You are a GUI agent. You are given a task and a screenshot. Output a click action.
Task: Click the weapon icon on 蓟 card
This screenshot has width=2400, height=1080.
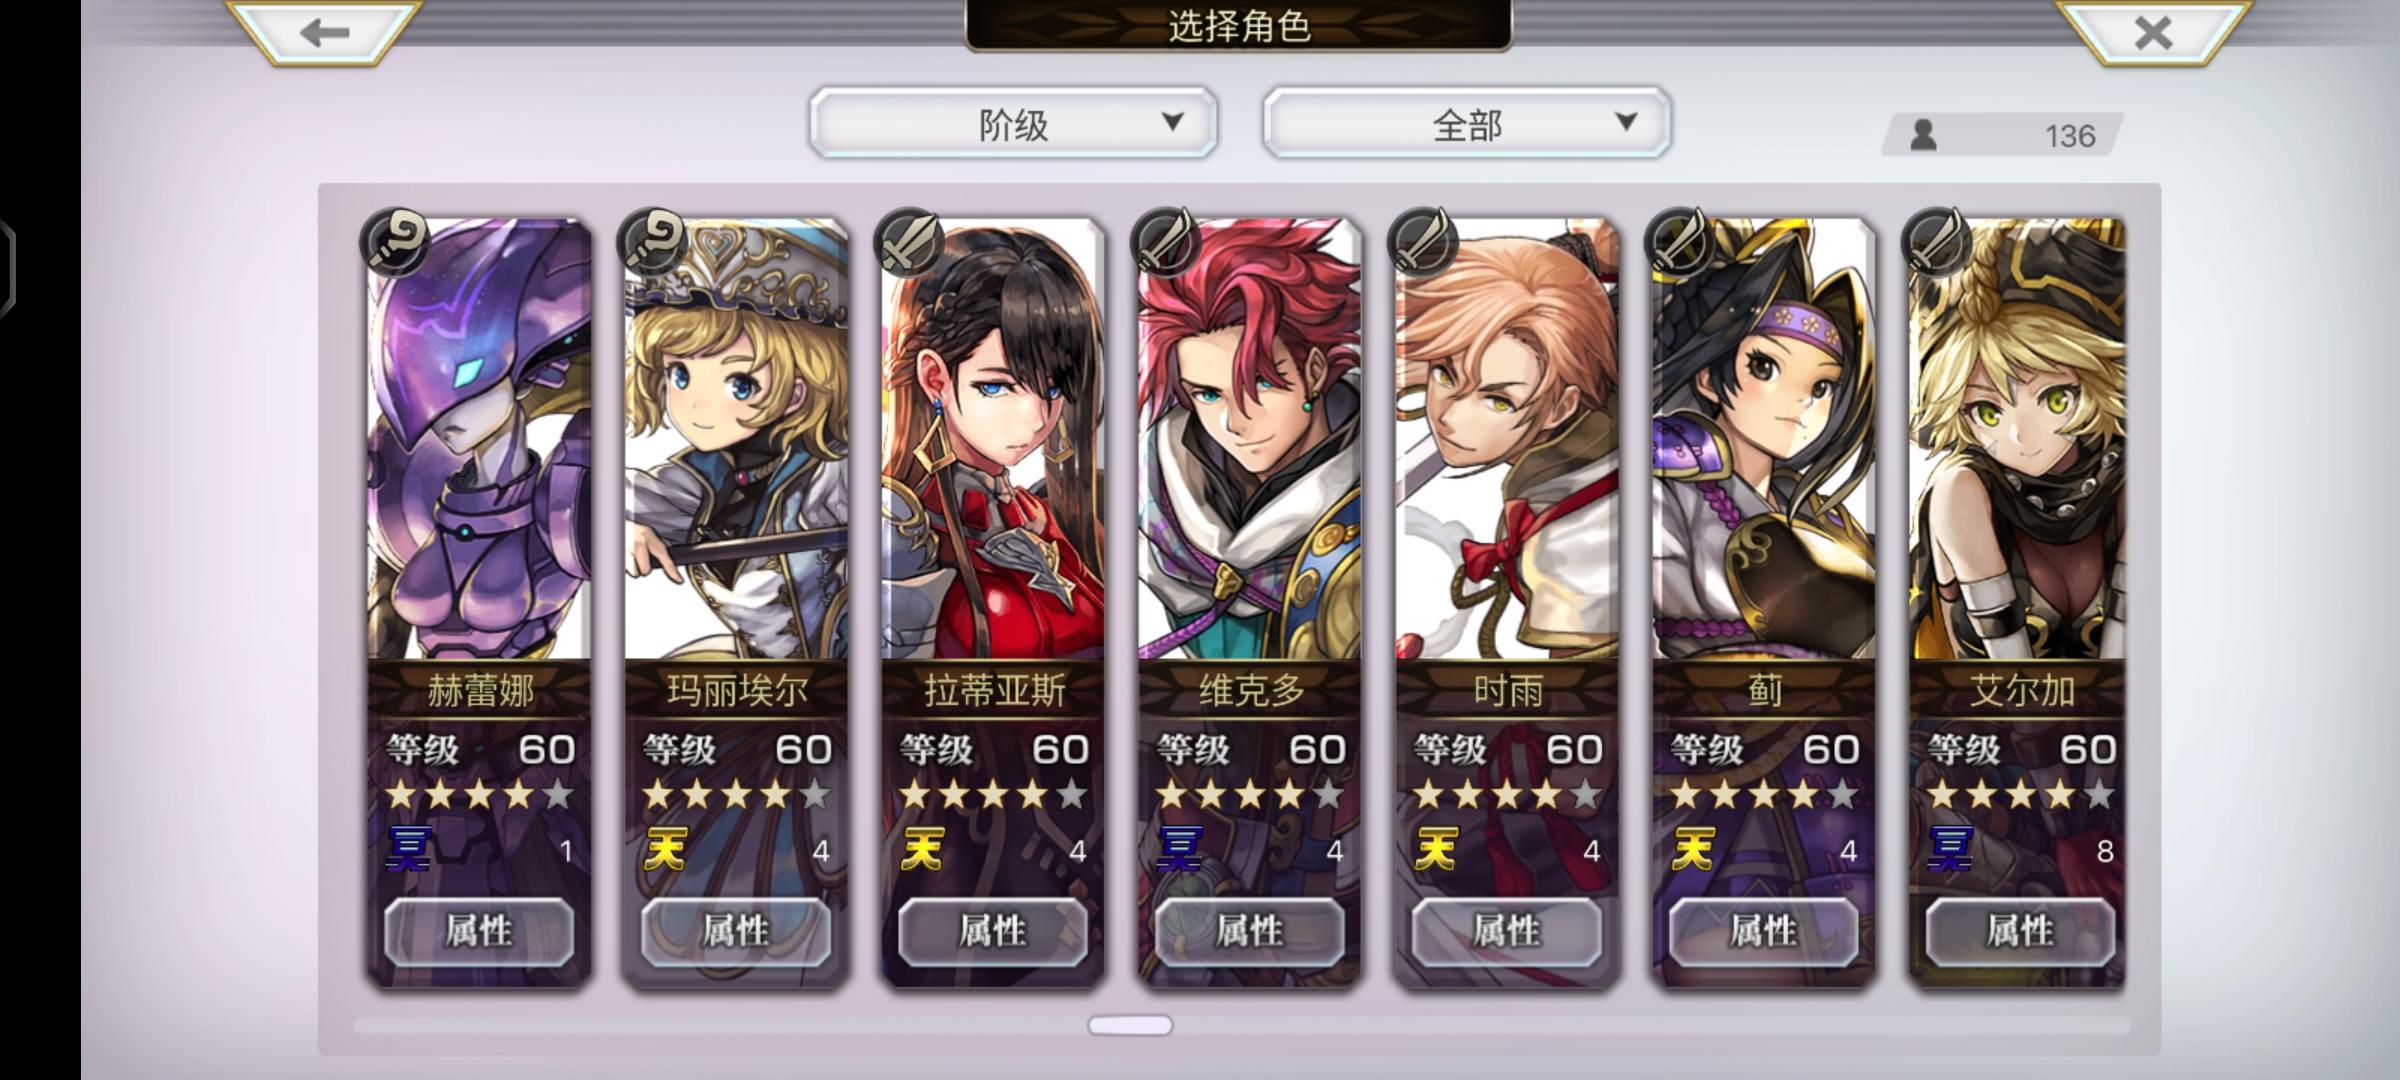point(1679,241)
